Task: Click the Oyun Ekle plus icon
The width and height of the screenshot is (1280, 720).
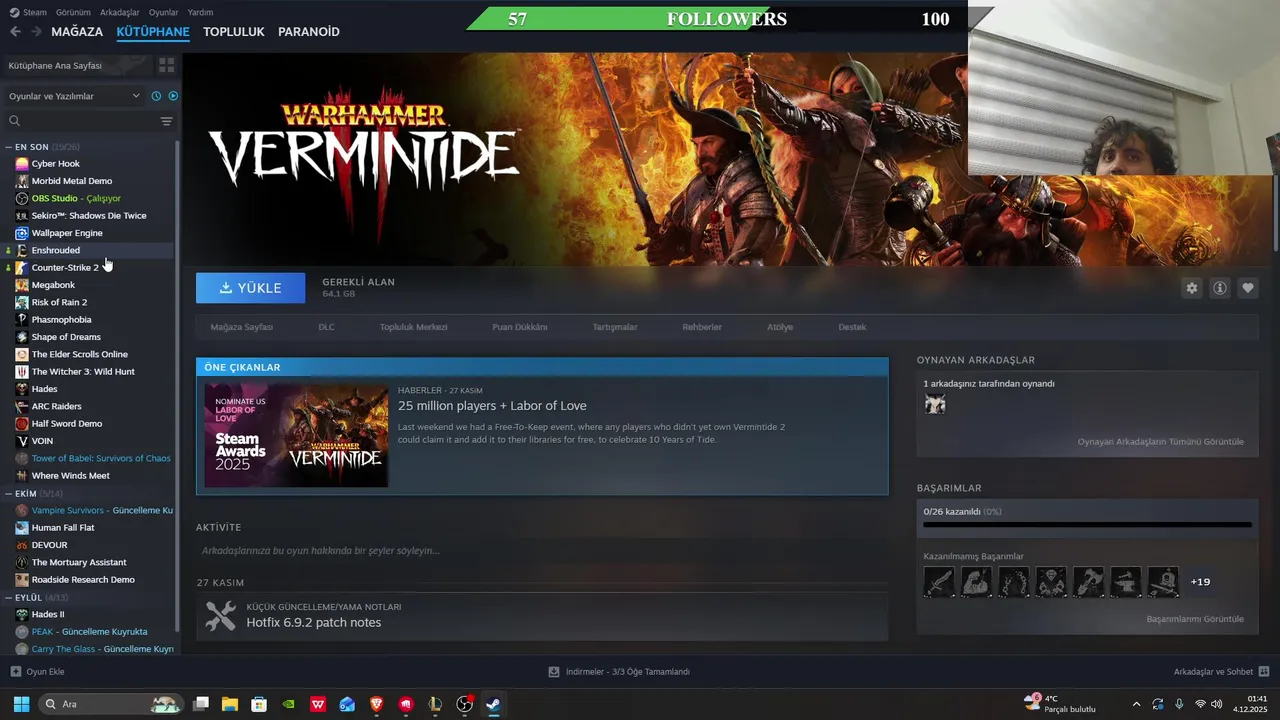Action: (x=15, y=672)
